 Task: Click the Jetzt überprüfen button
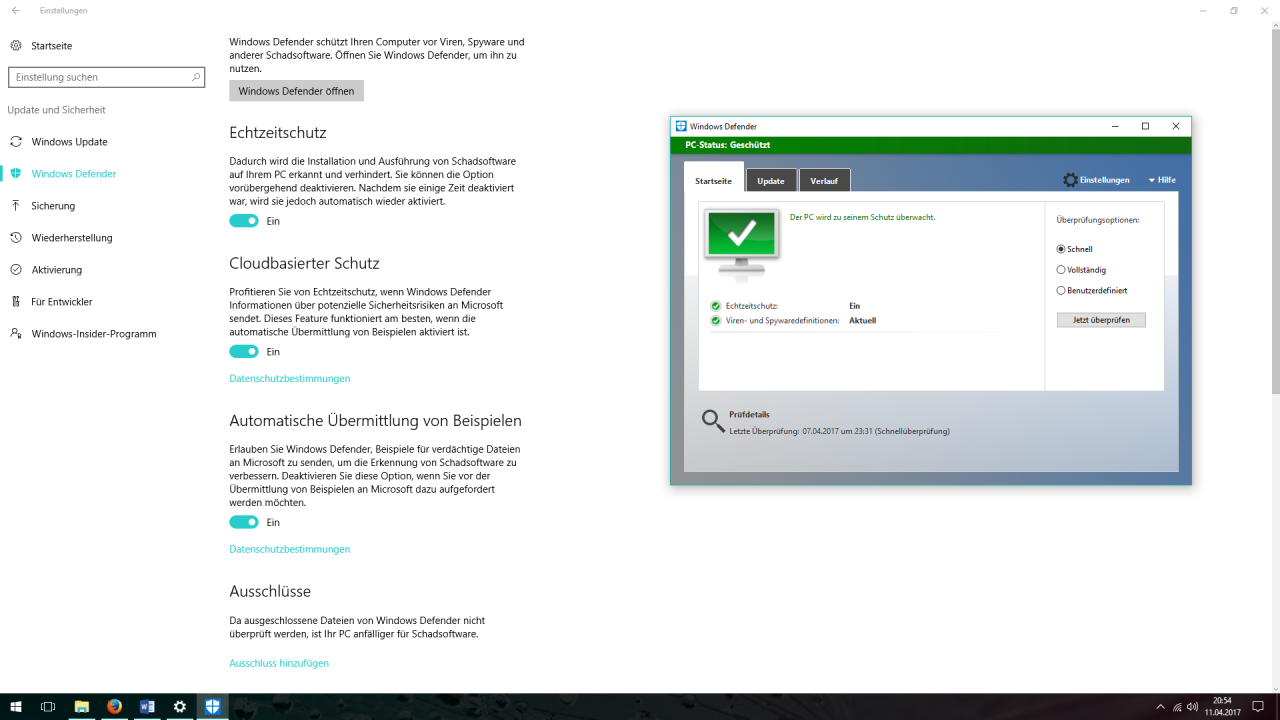tap(1101, 320)
